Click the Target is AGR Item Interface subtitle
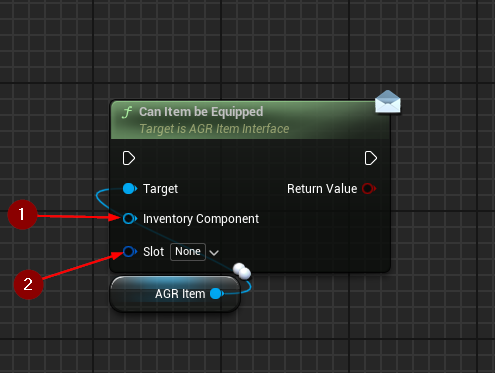 214,129
